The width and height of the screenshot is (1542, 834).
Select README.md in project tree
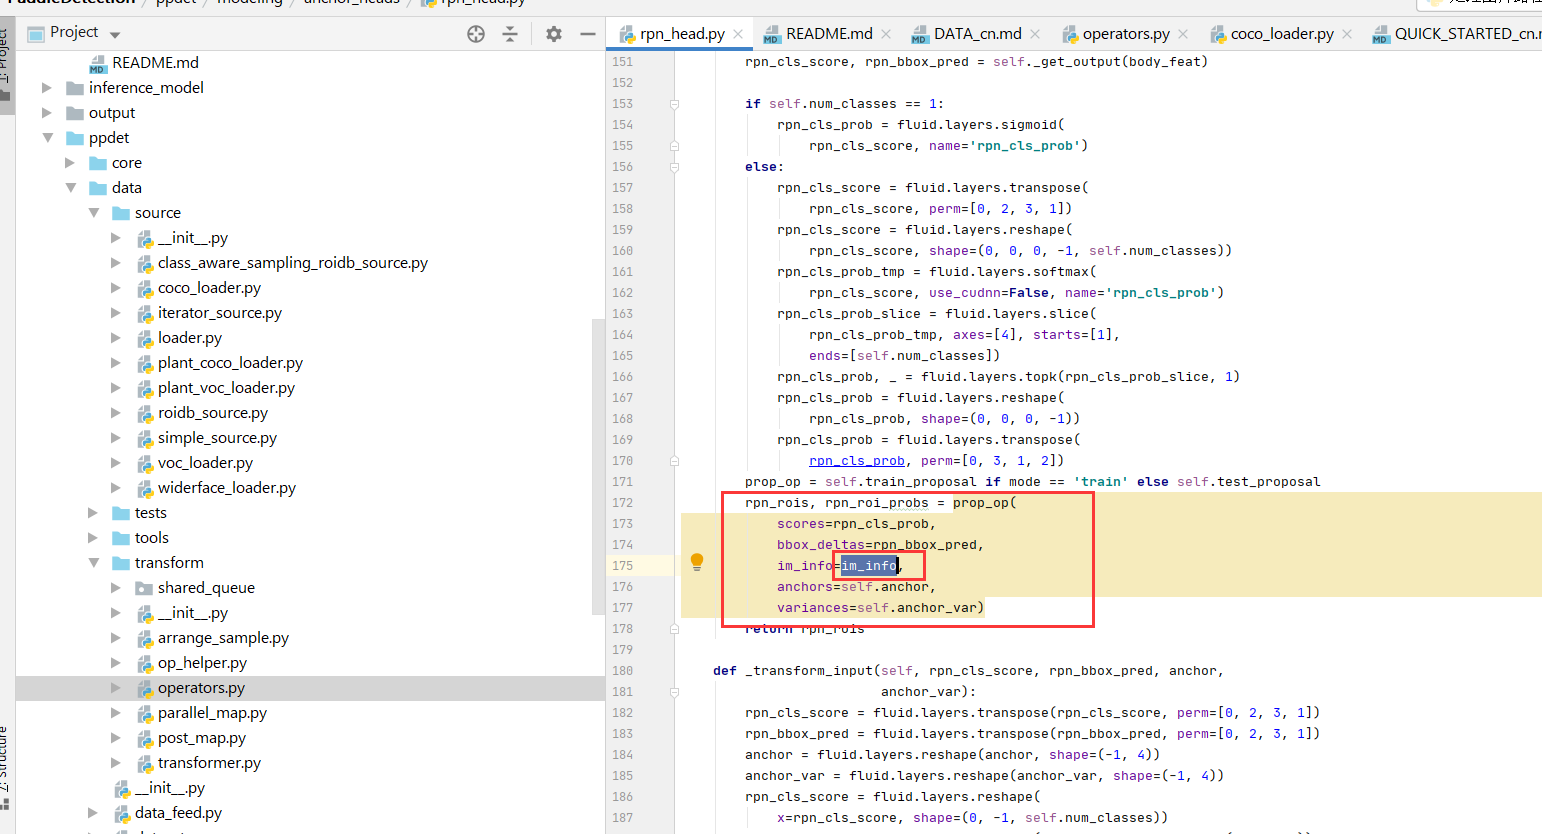coord(155,63)
